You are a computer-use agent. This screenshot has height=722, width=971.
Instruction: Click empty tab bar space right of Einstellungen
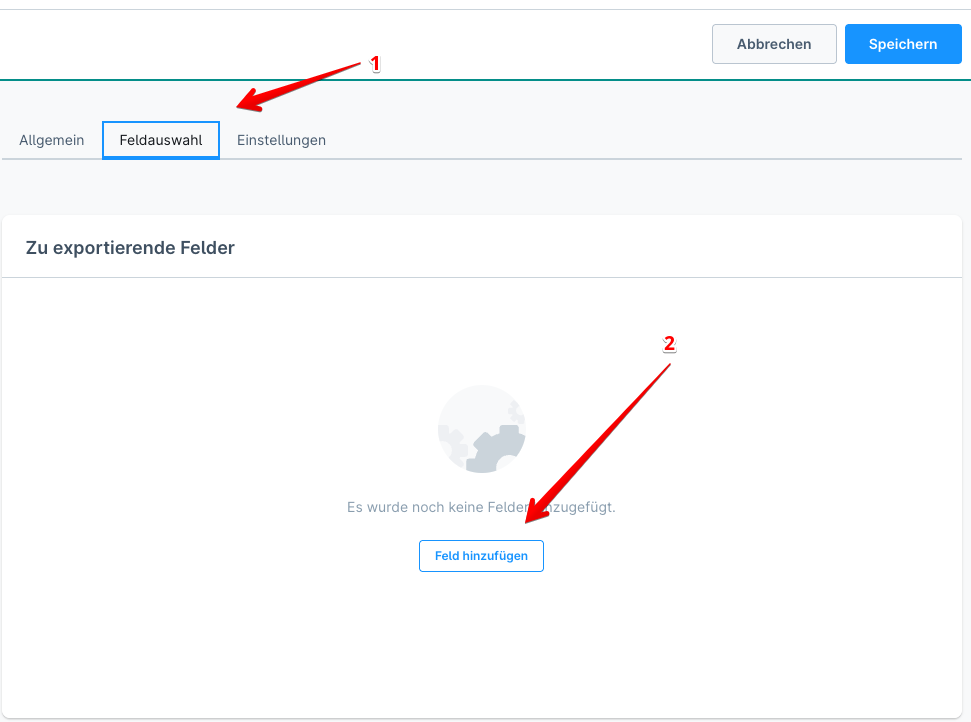click(640, 140)
